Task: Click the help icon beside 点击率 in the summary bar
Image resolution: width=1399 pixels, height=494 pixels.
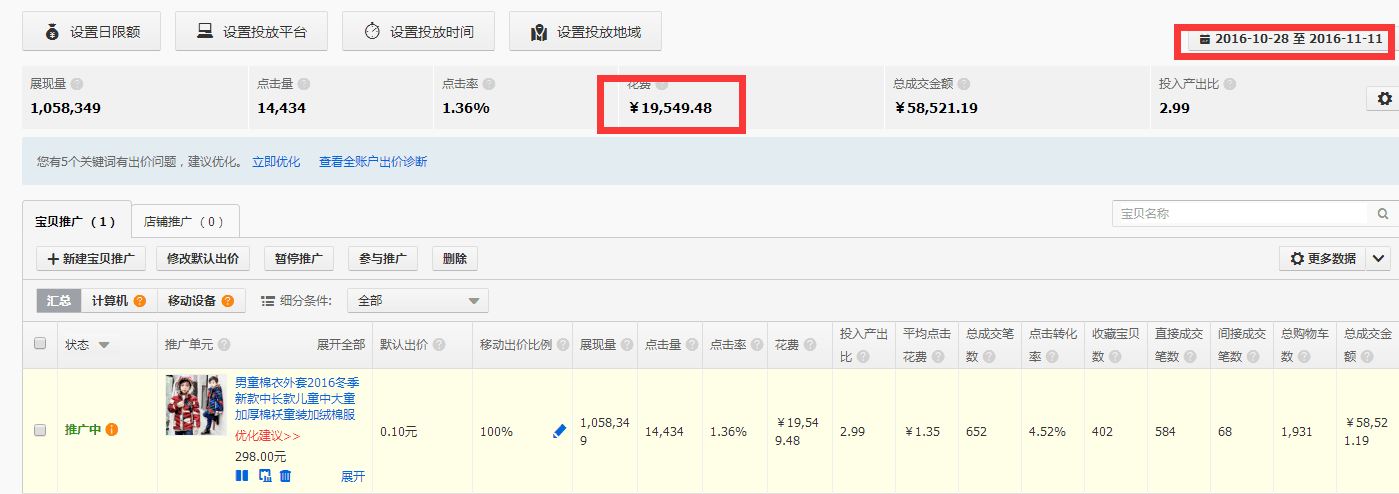Action: 489,85
